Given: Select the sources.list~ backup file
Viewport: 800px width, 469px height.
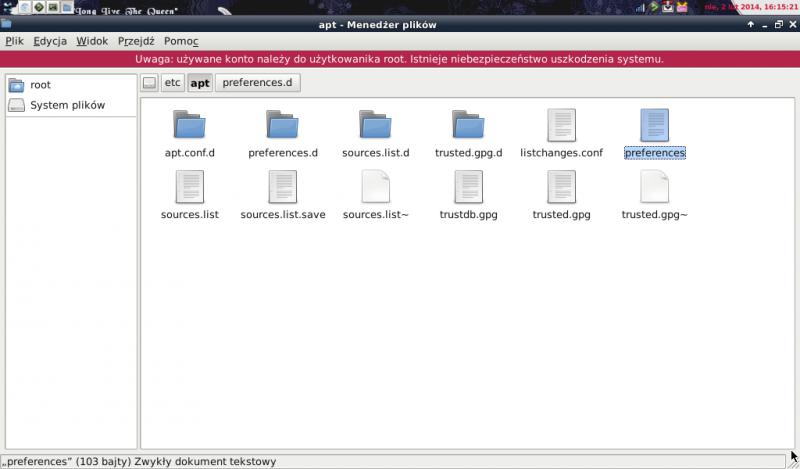Looking at the screenshot, I should (x=375, y=188).
